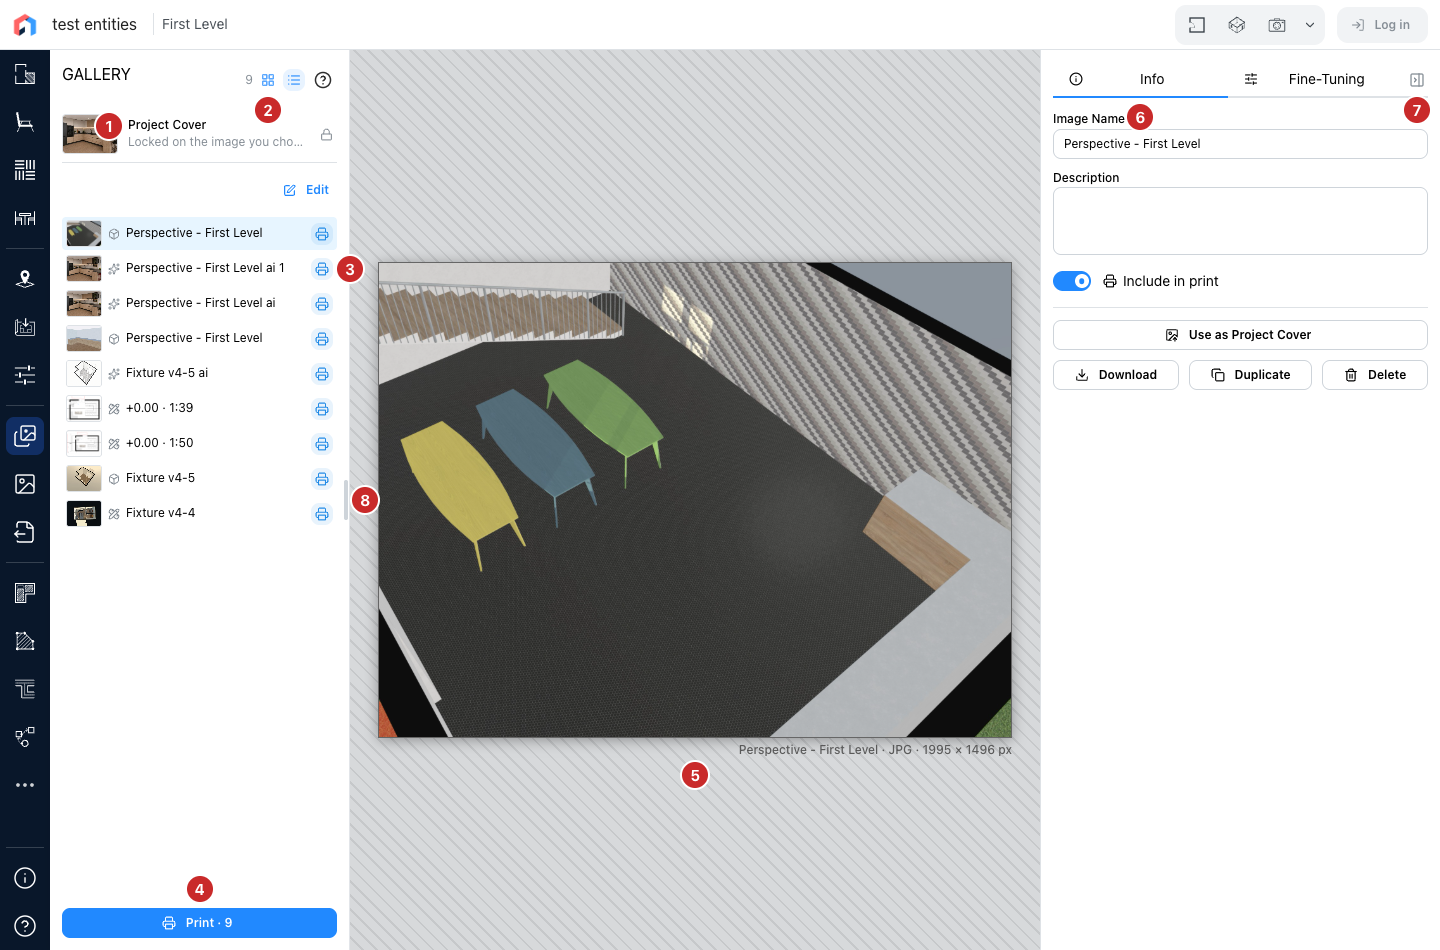Click the Print · 9 button
This screenshot has height=950, width=1440.
[x=199, y=923]
